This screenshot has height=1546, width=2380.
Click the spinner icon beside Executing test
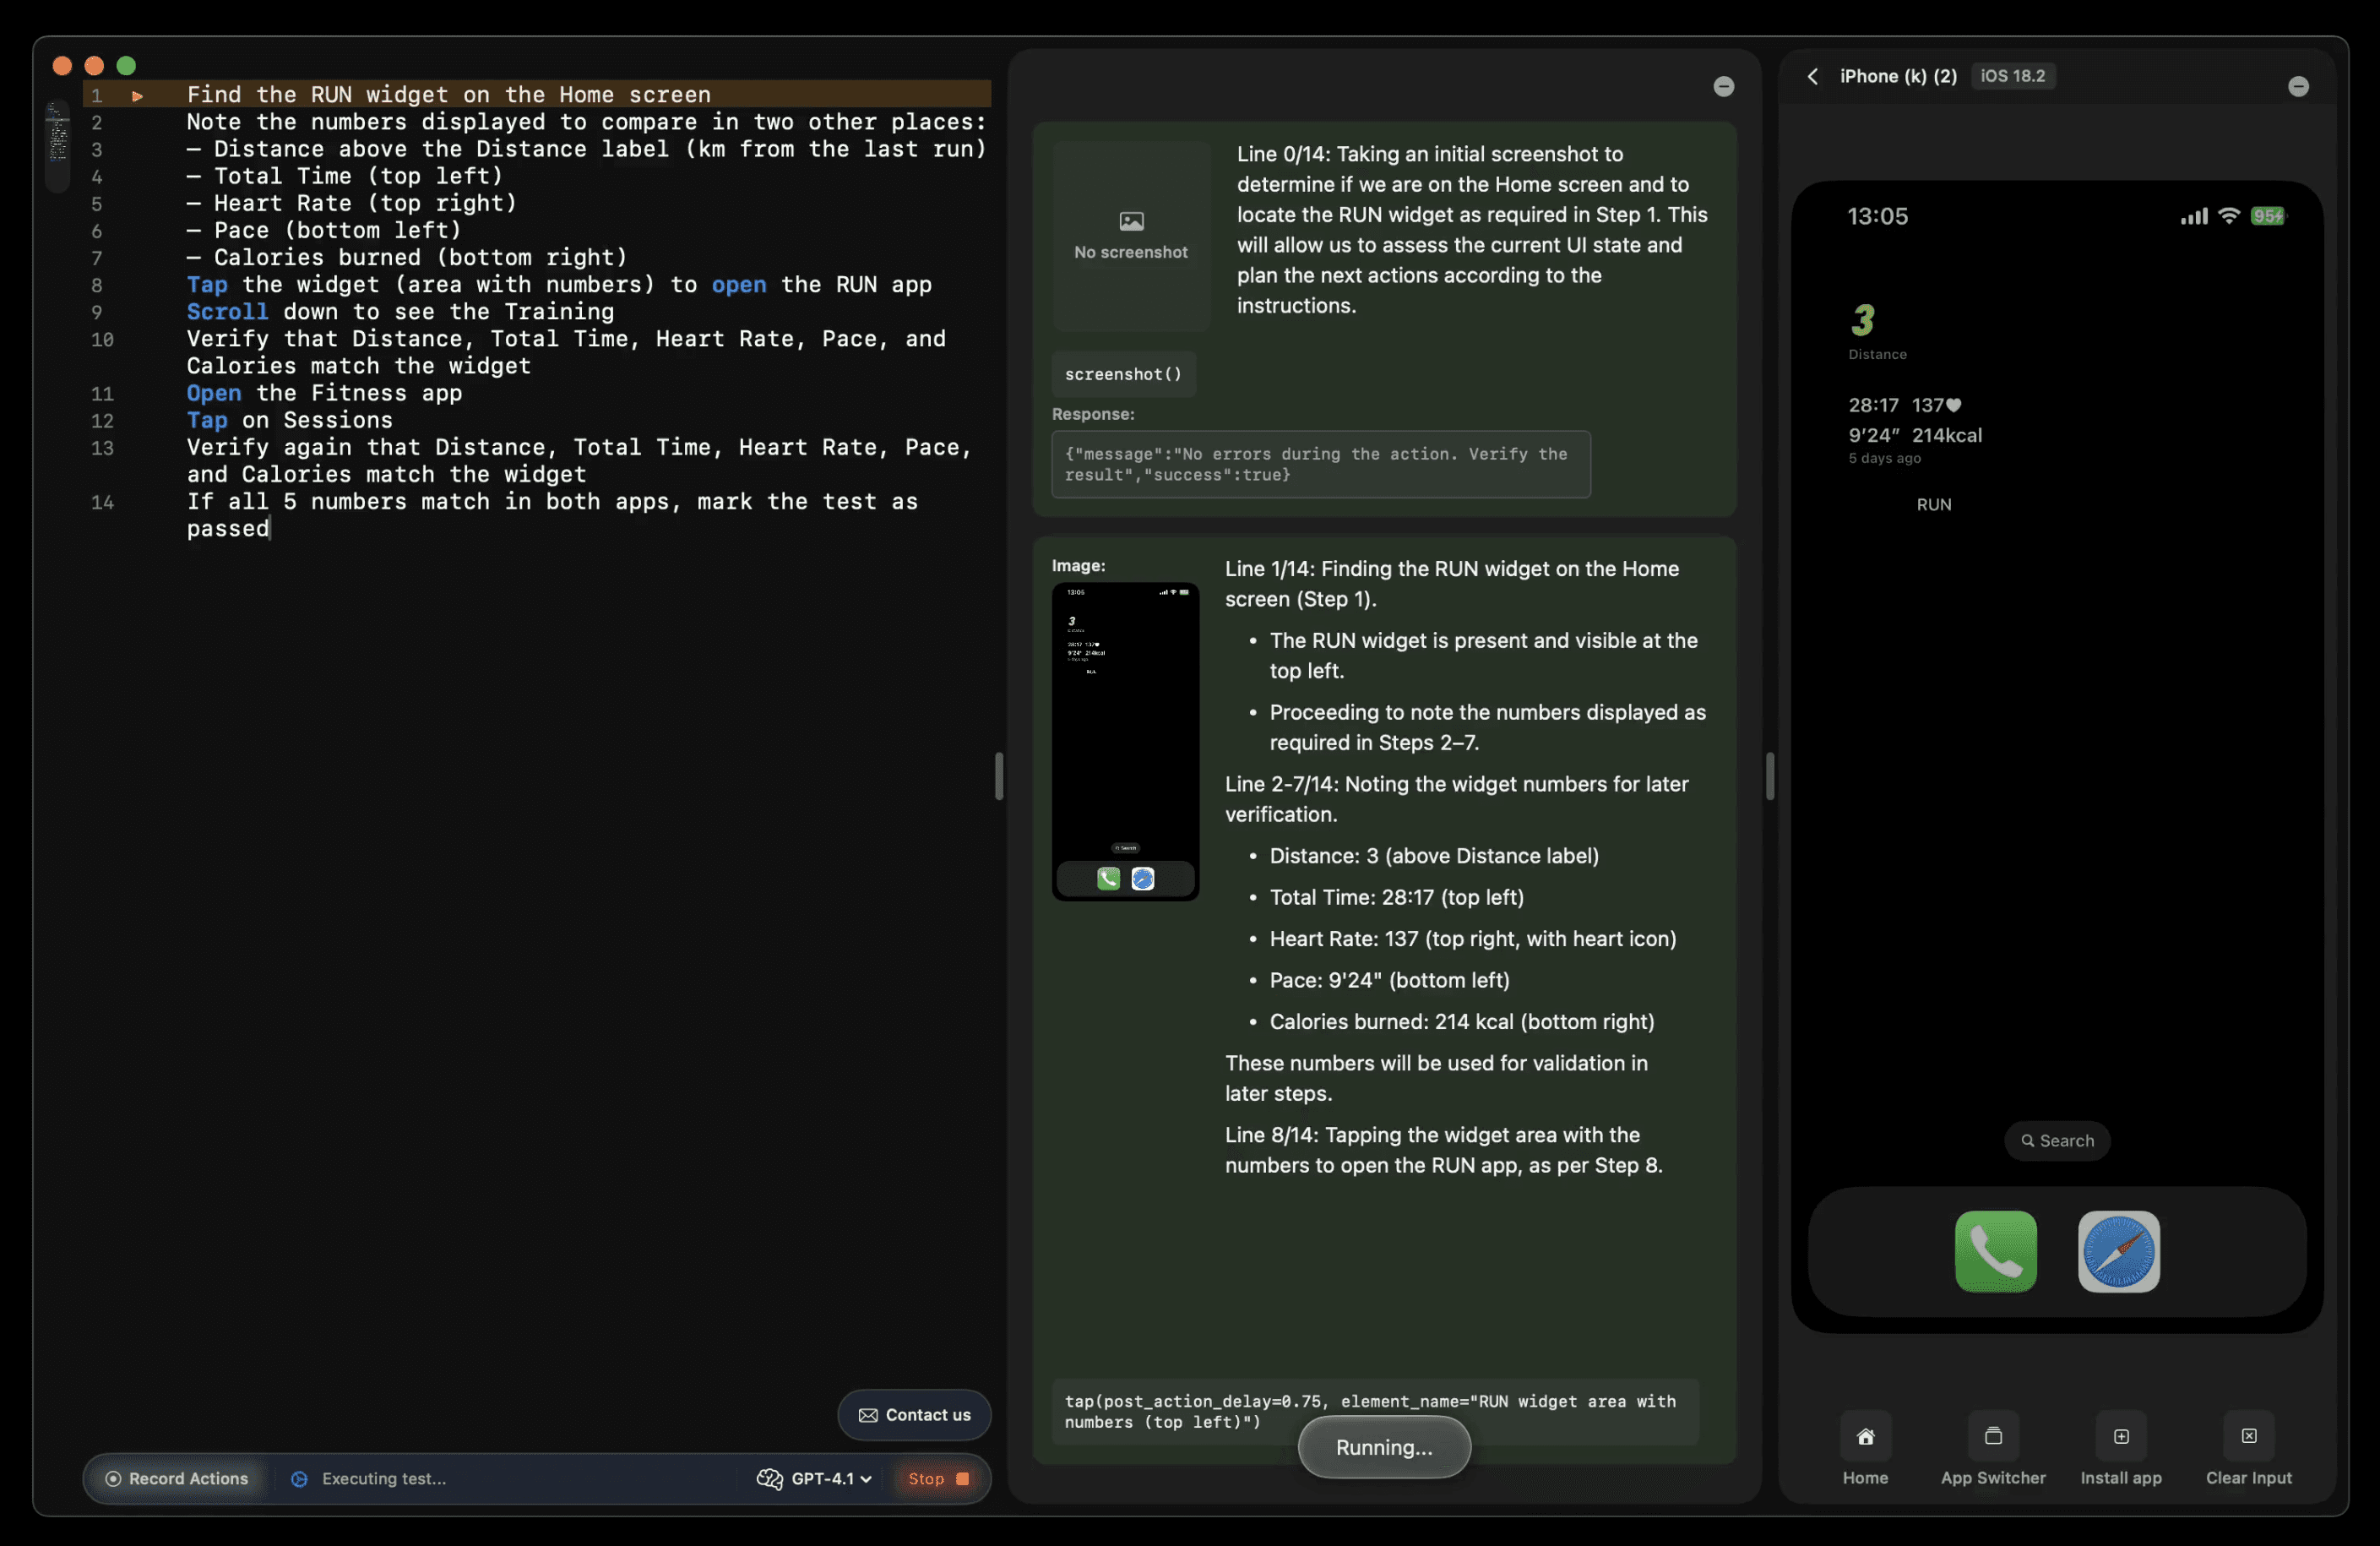click(x=299, y=1478)
